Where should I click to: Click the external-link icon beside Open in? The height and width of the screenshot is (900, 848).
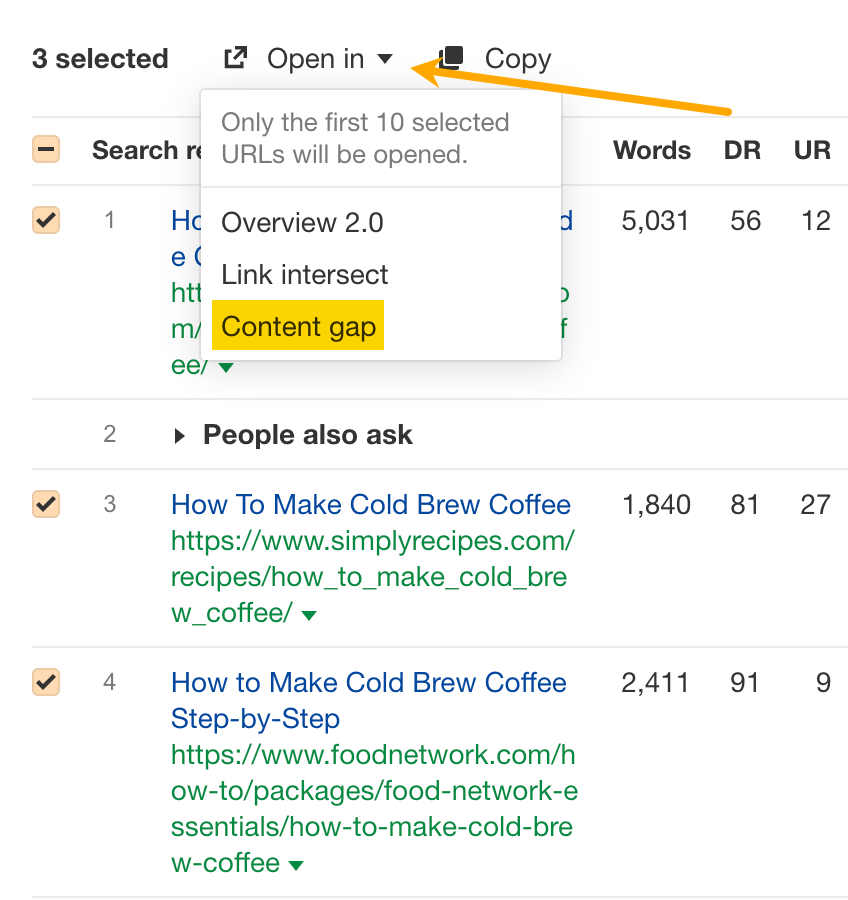click(x=234, y=57)
